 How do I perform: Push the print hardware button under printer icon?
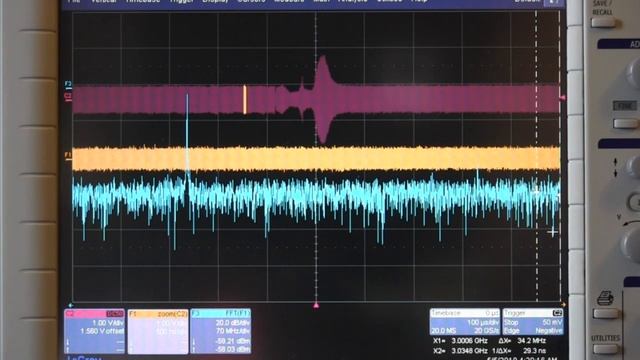[605, 313]
